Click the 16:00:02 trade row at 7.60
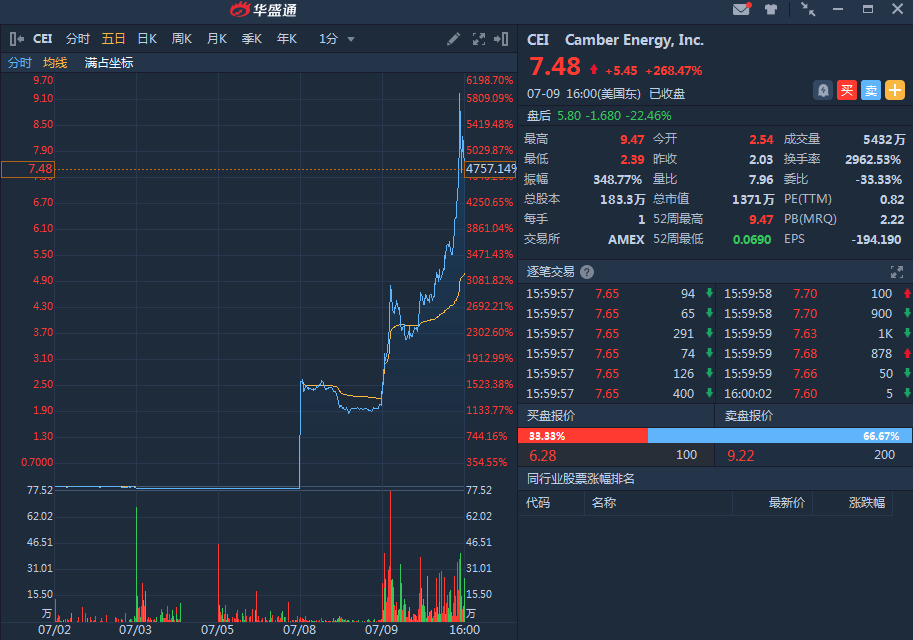The height and width of the screenshot is (640, 913). point(814,394)
